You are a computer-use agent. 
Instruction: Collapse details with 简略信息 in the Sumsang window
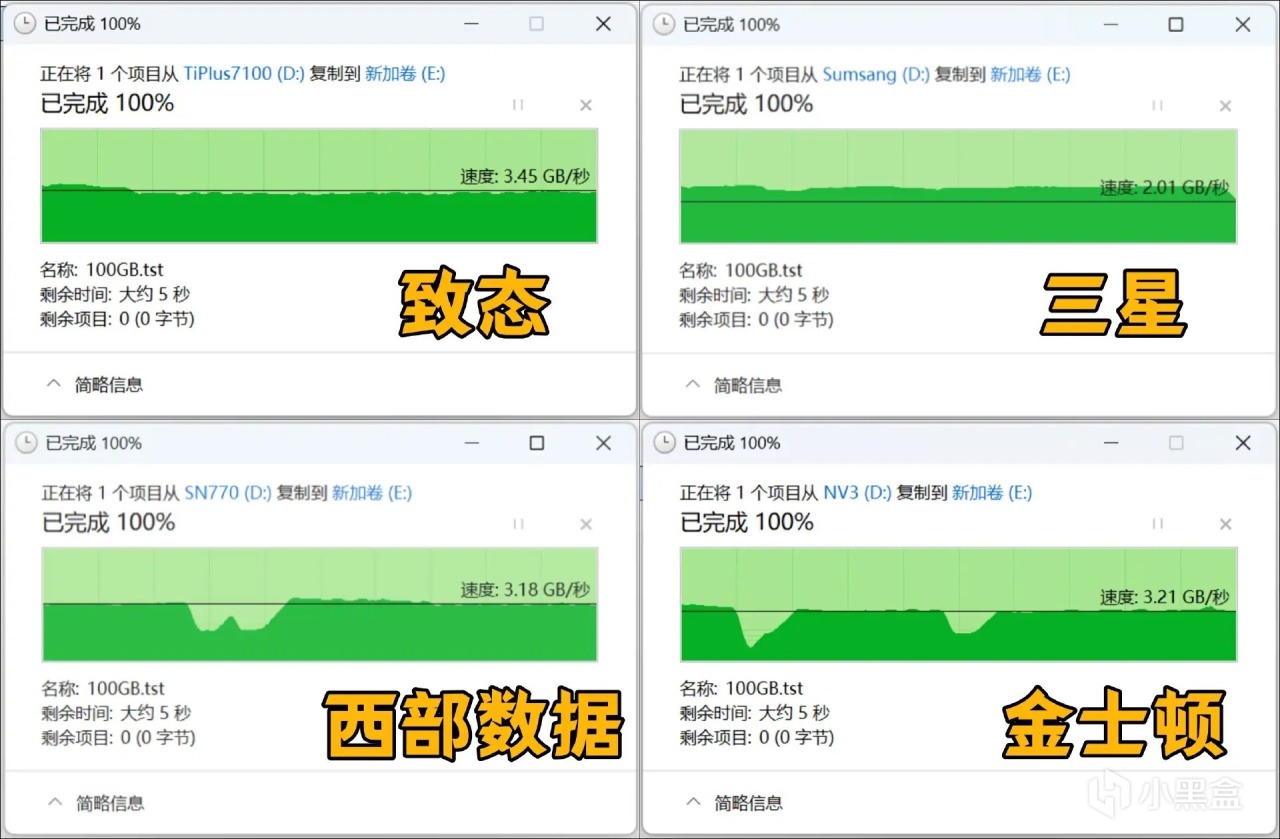point(733,385)
